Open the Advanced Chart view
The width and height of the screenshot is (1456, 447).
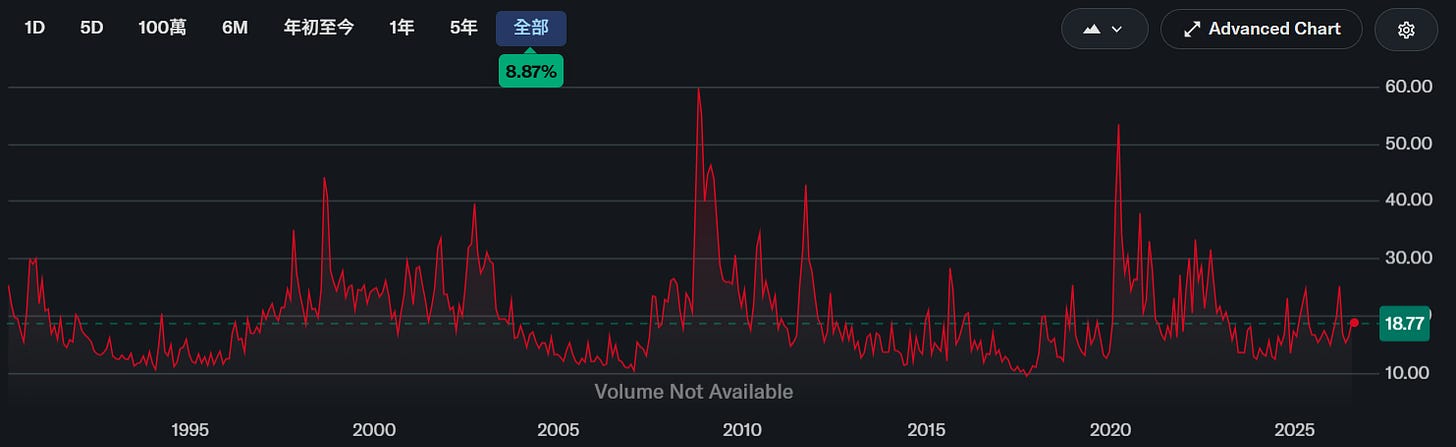click(1262, 30)
